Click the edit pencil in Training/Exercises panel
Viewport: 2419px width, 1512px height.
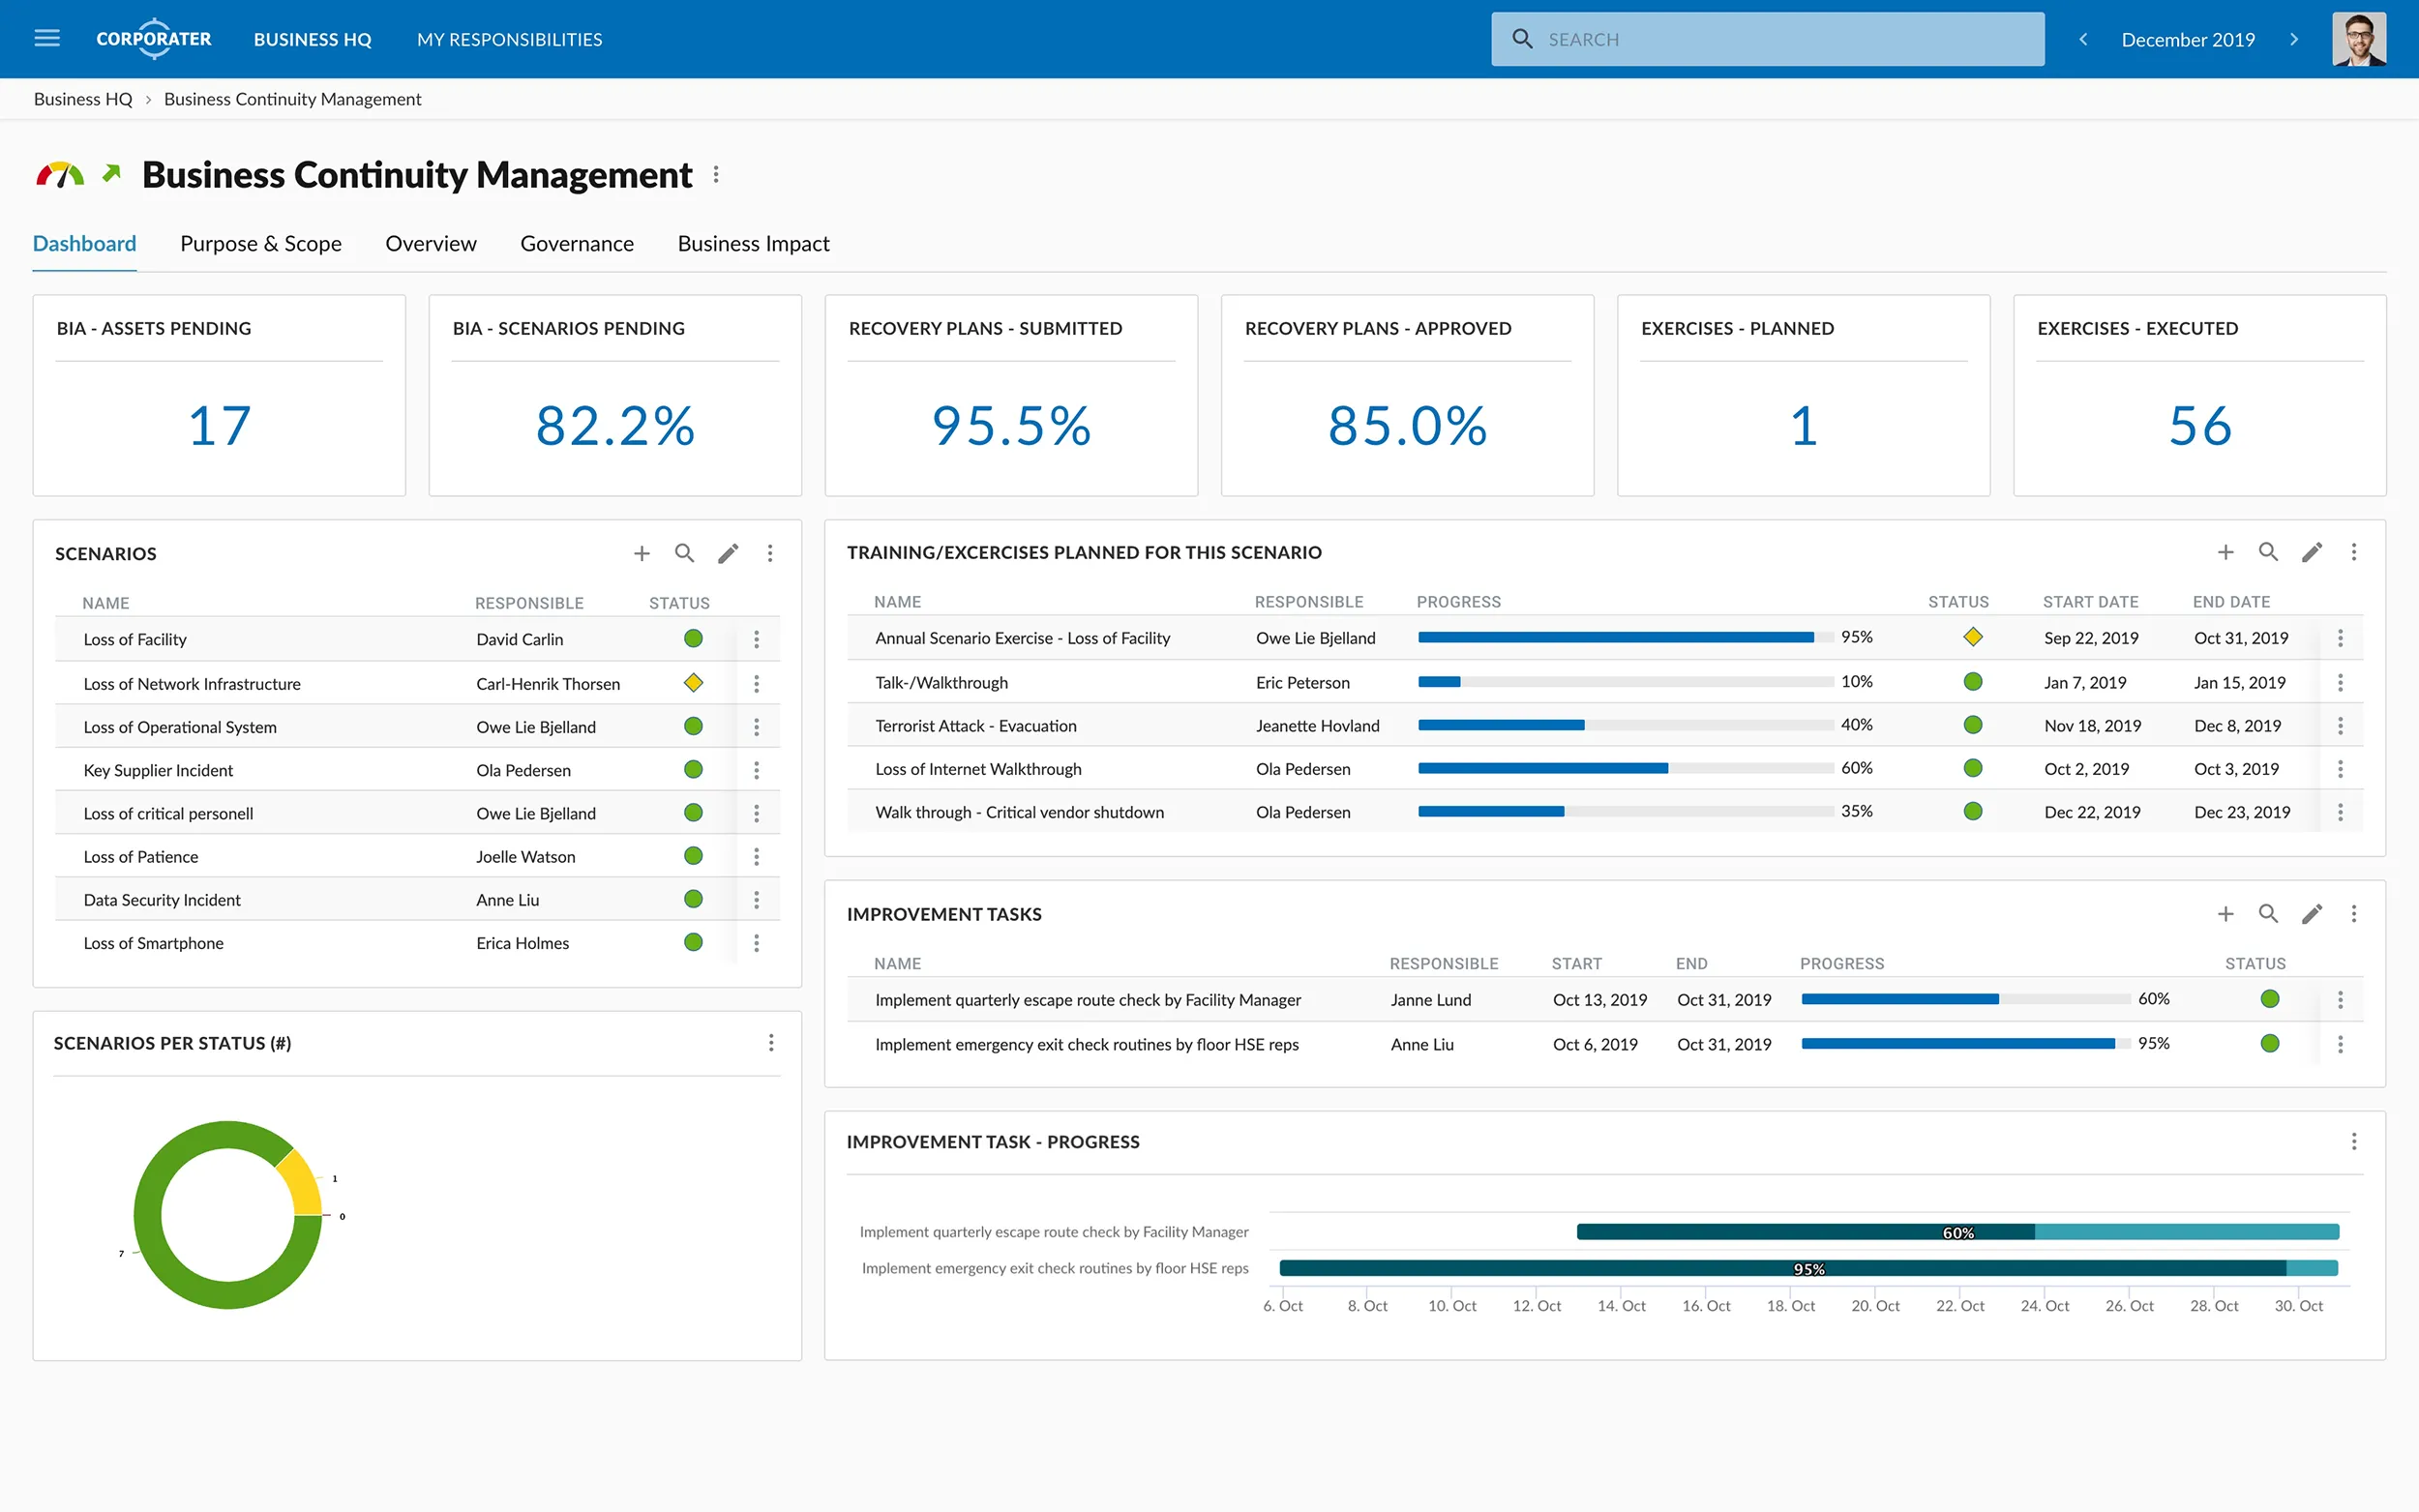point(2311,552)
